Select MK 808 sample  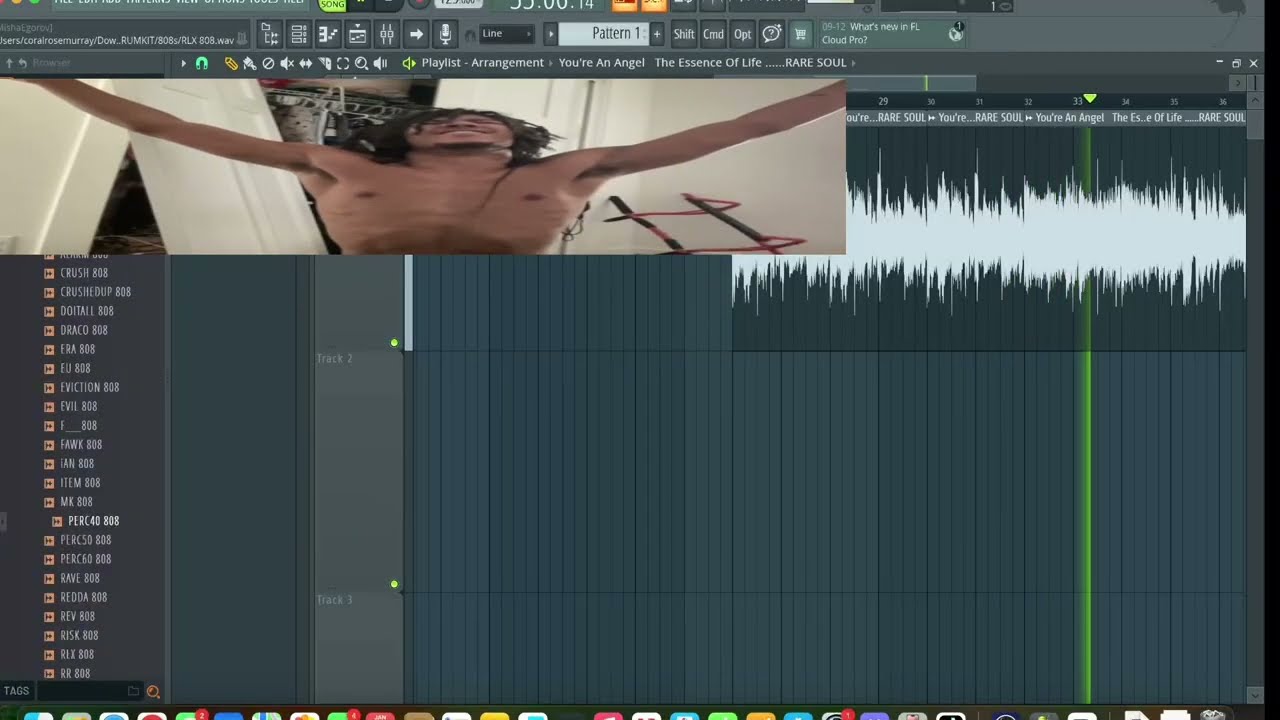76,502
